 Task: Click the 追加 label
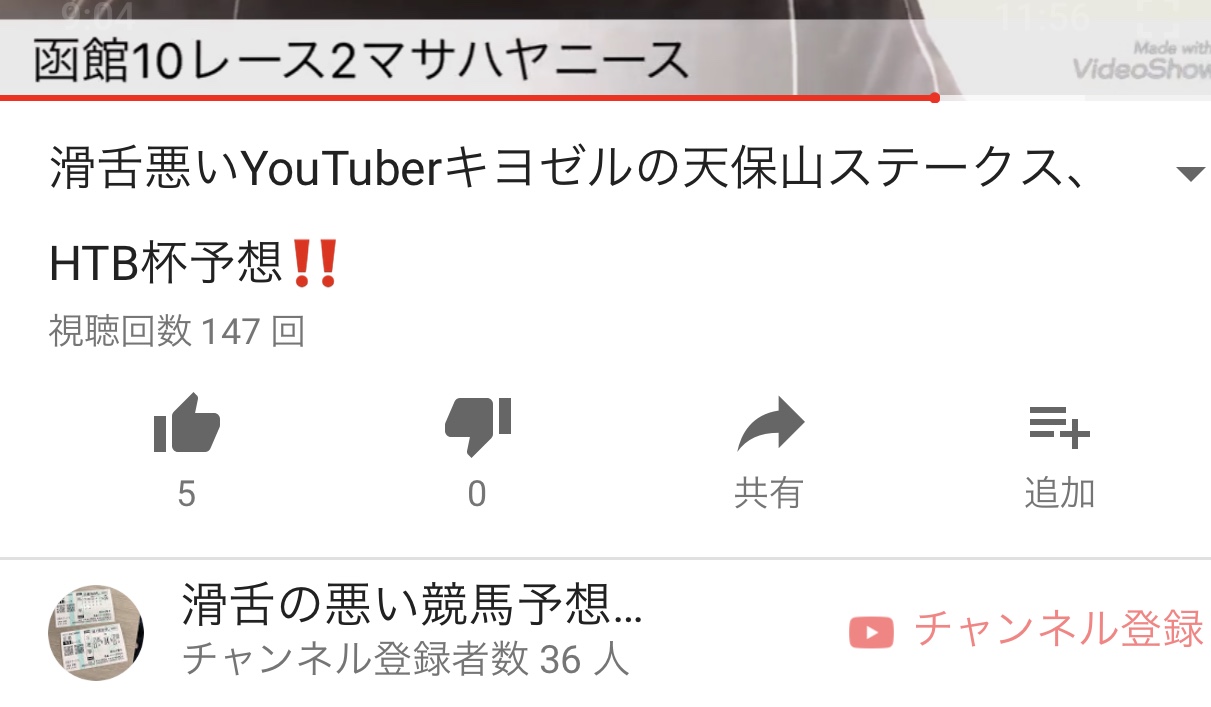coord(1060,493)
